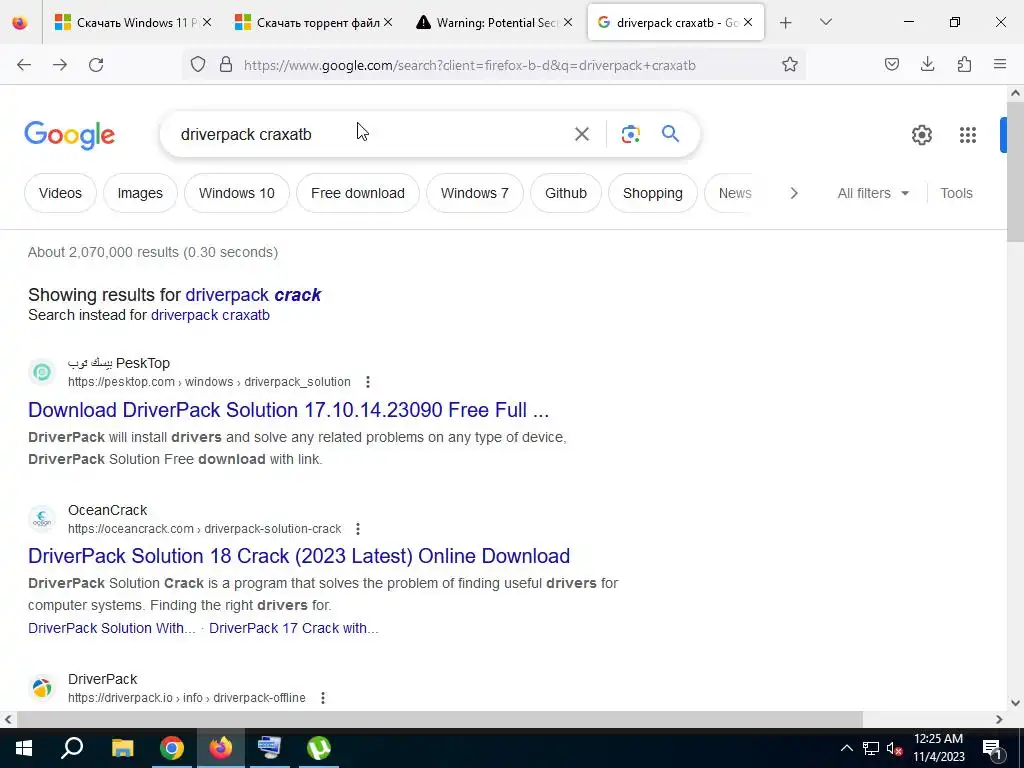Image resolution: width=1024 pixels, height=768 pixels.
Task: Open Google apps grid
Action: tap(967, 135)
